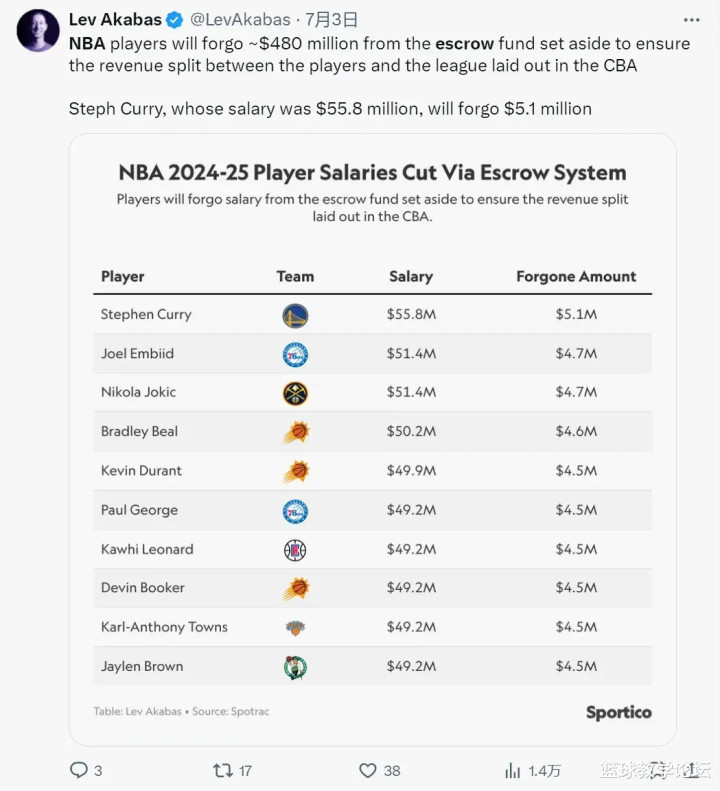This screenshot has width=720, height=791.
Task: Click the 76ers logo beside Joel Embiid
Action: (x=295, y=355)
